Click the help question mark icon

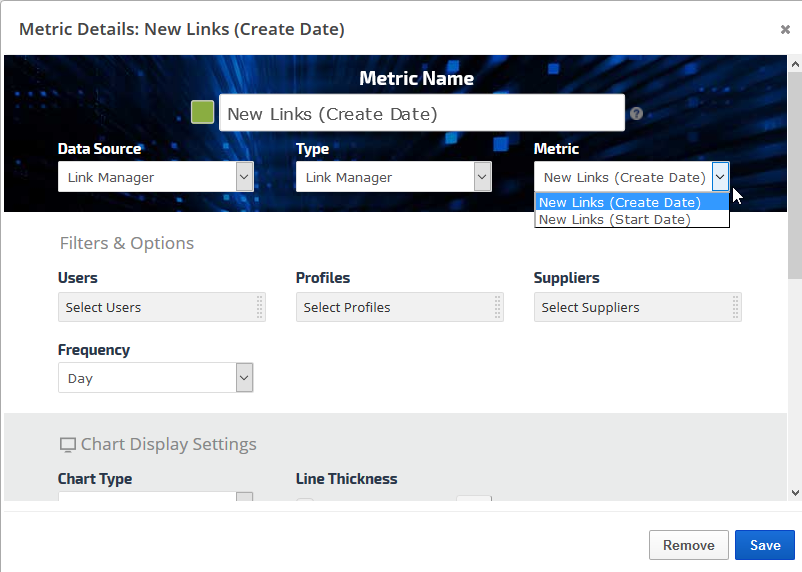(636, 114)
